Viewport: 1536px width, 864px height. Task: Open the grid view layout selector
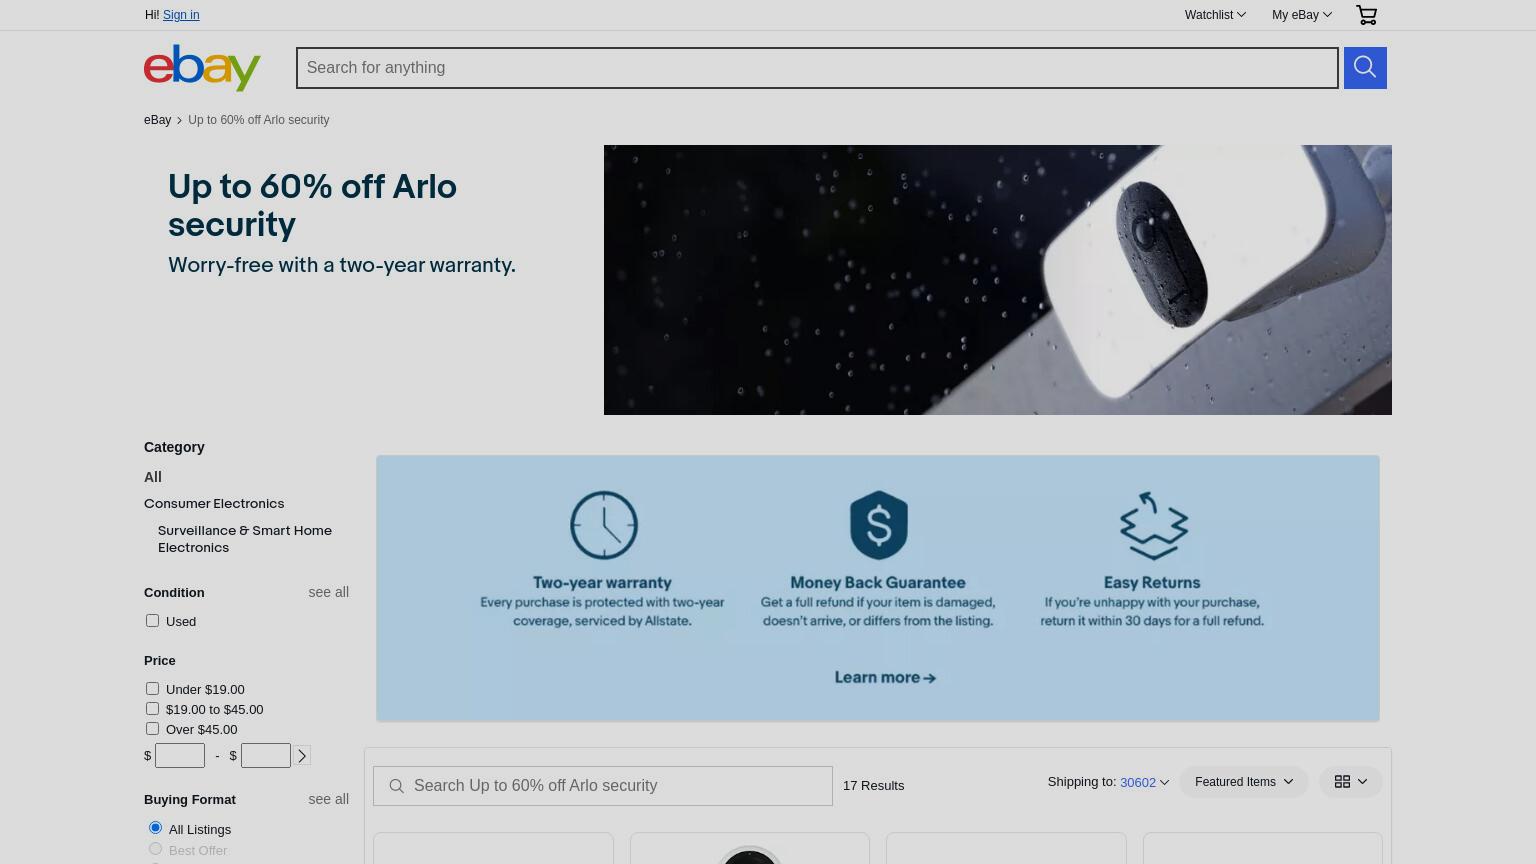tap(1350, 782)
